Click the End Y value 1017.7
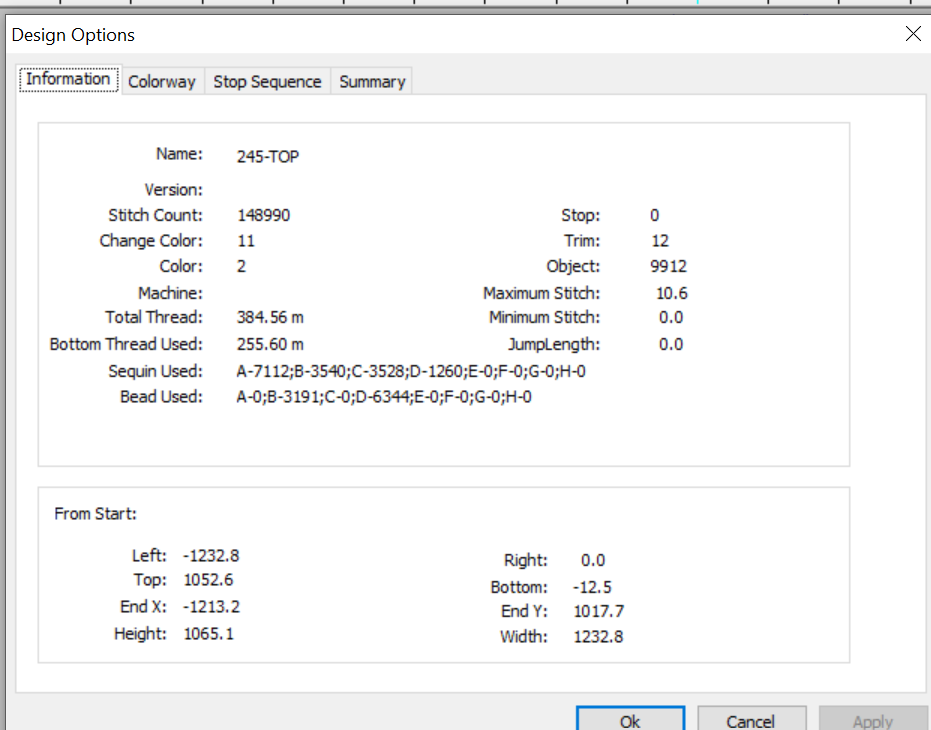Viewport: 931px width, 730px height. click(598, 611)
